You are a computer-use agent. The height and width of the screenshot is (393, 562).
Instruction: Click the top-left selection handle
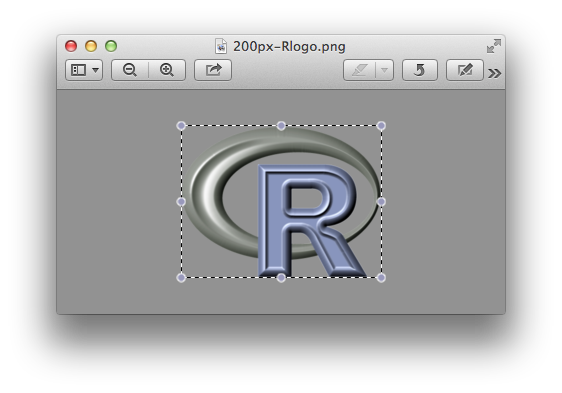tap(181, 126)
